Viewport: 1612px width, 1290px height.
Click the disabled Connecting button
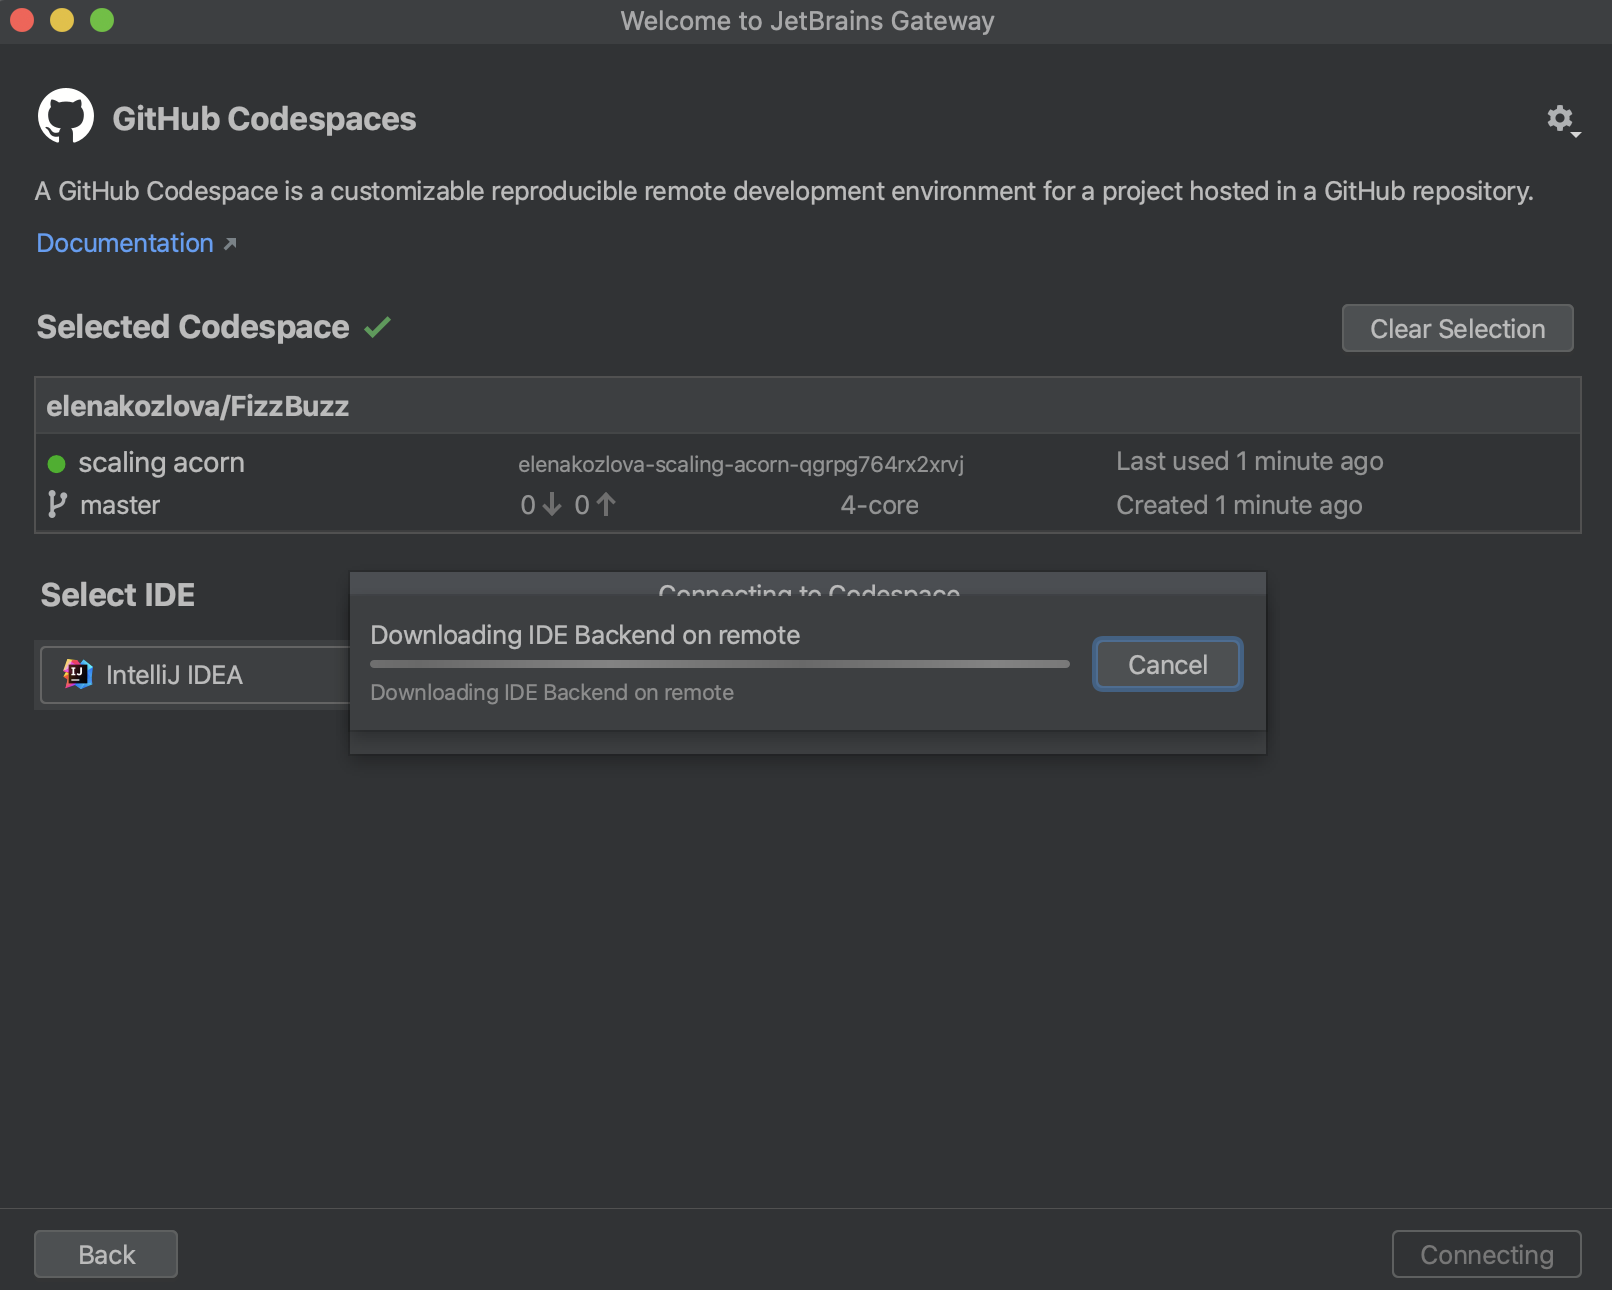click(1486, 1254)
